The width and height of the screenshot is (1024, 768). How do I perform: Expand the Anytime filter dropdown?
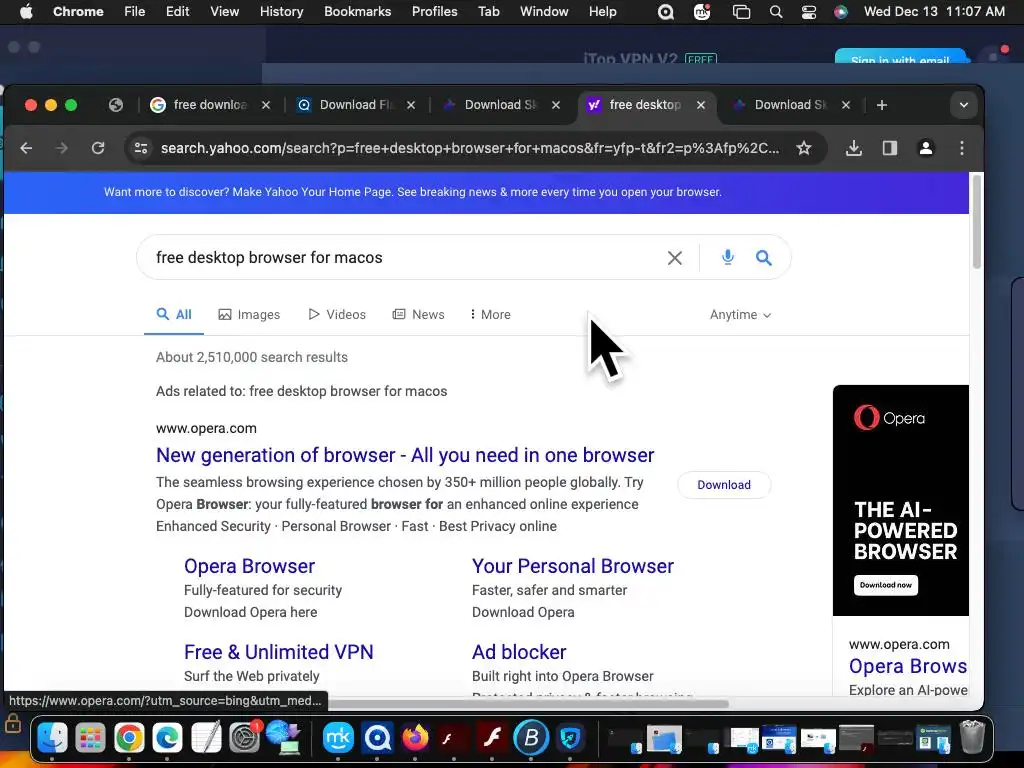741,315
